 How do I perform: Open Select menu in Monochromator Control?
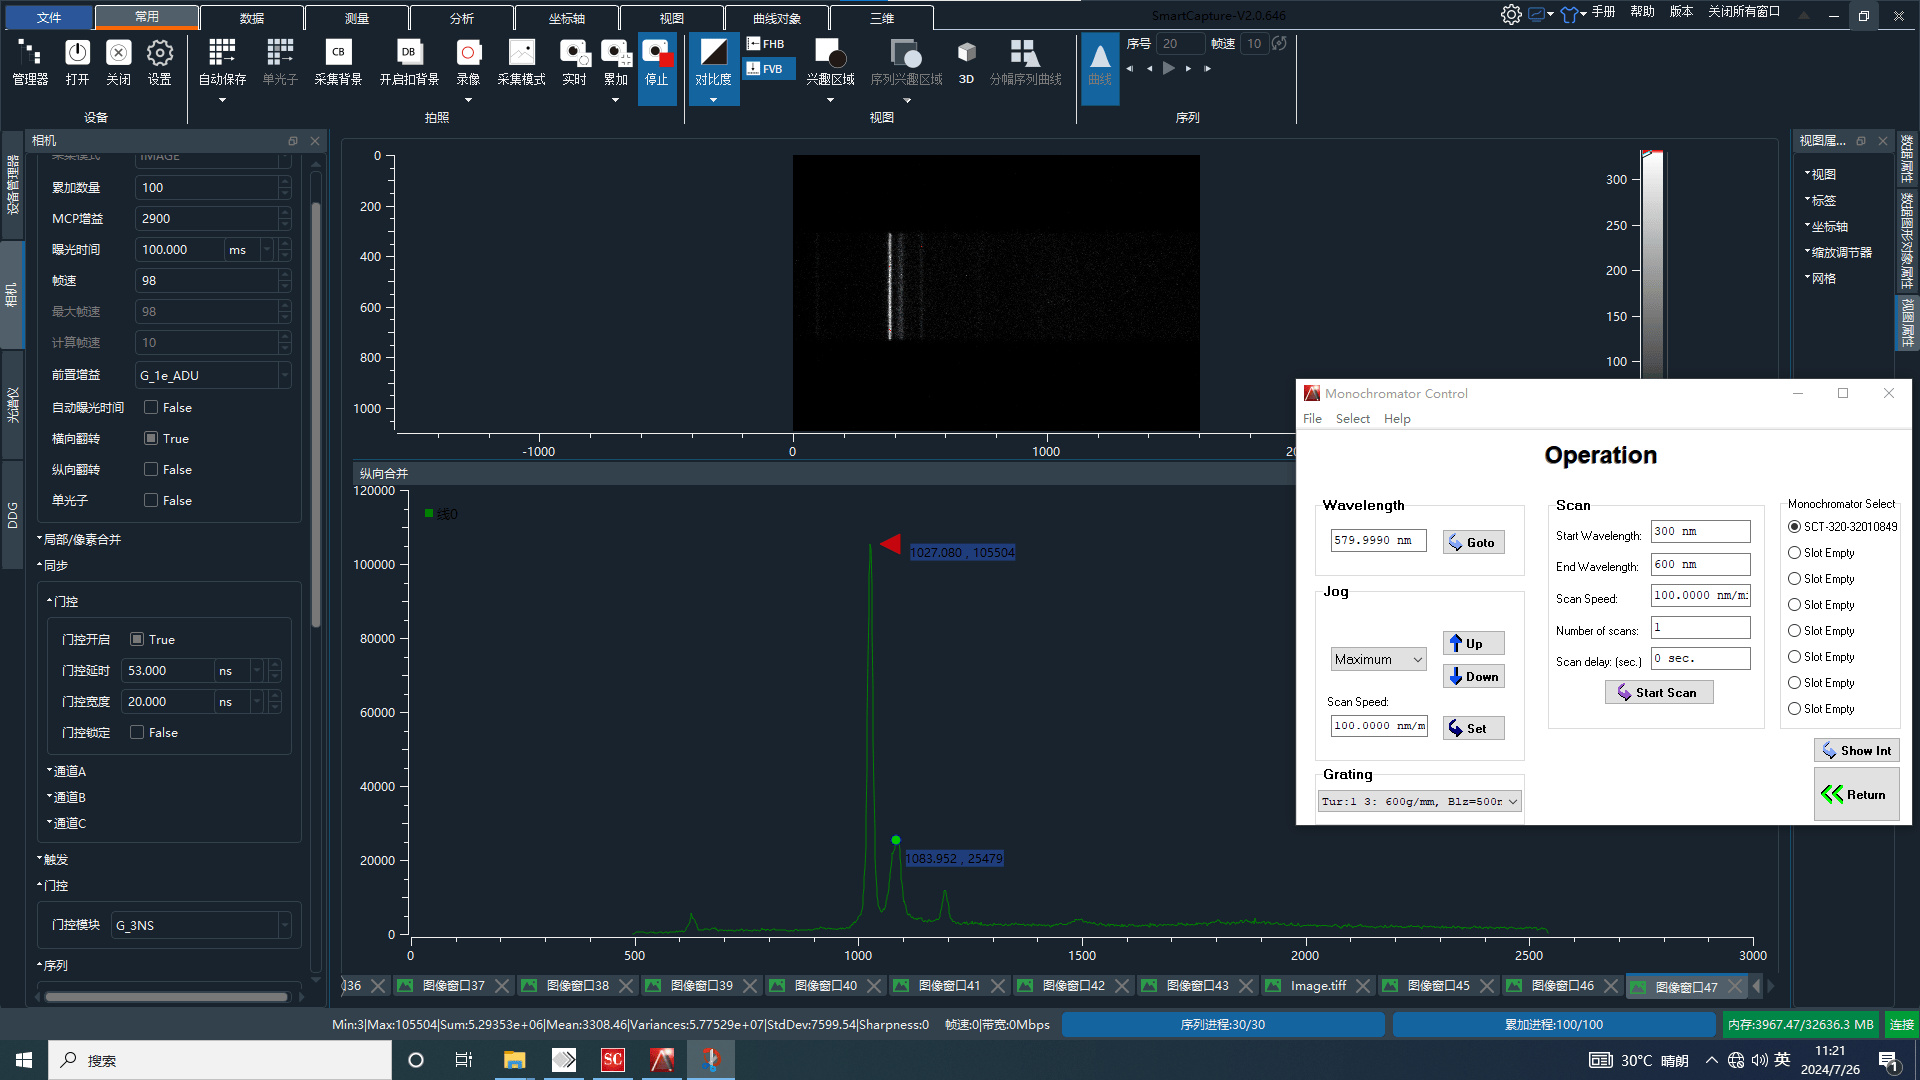(1353, 419)
